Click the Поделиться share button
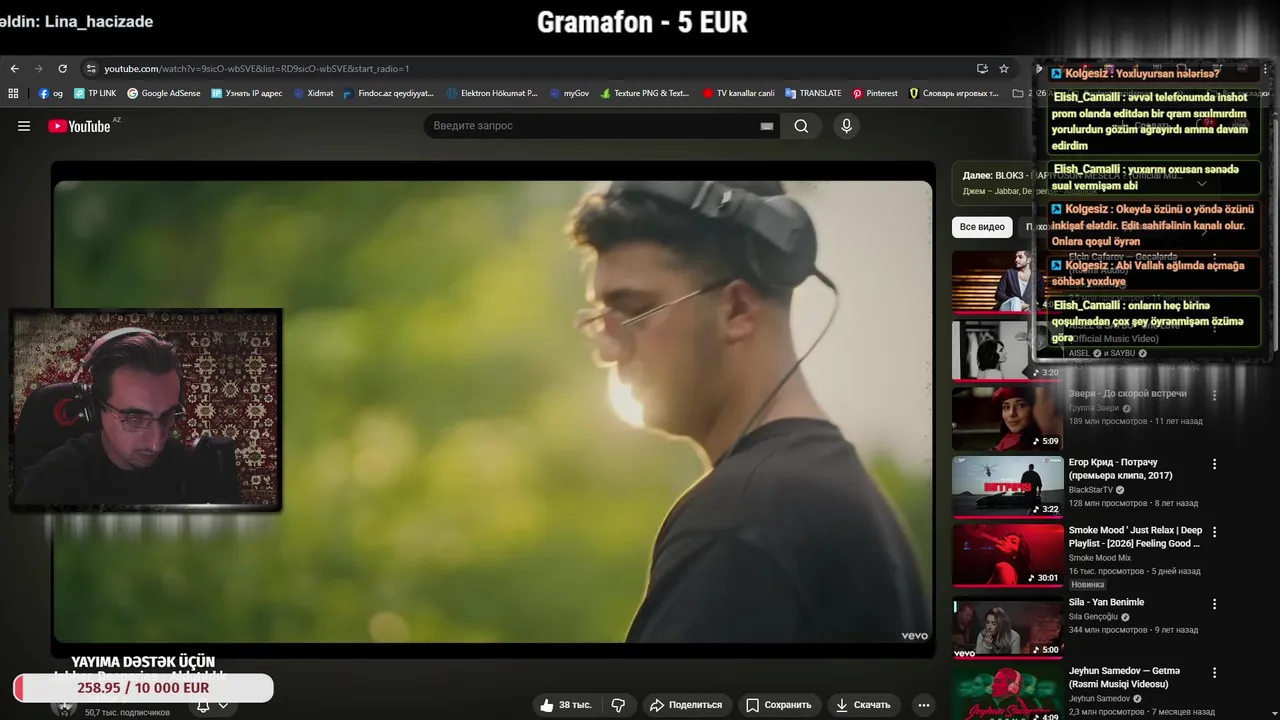Screen dimensions: 1280x720 686,705
